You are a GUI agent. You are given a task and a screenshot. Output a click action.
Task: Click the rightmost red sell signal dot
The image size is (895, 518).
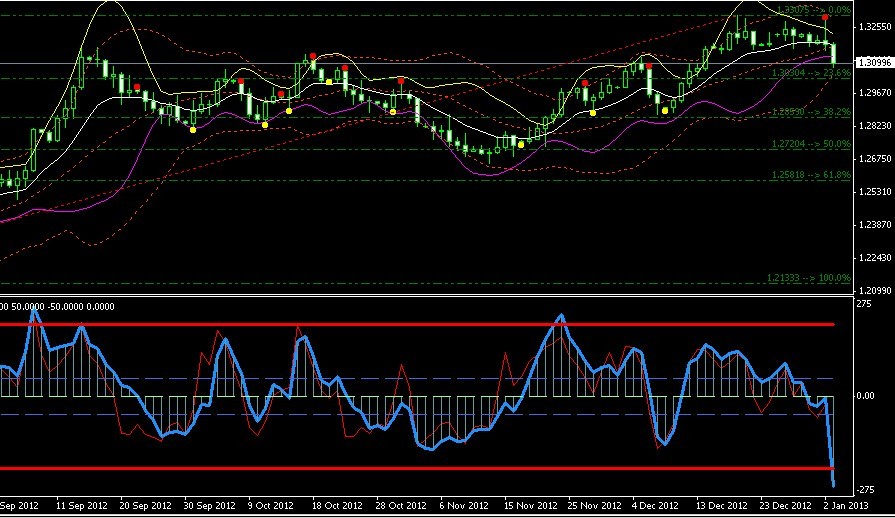click(x=824, y=18)
